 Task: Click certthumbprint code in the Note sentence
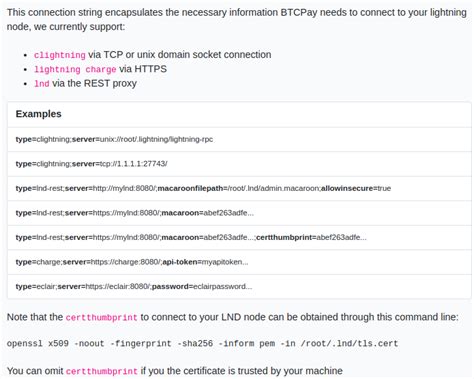(101, 317)
